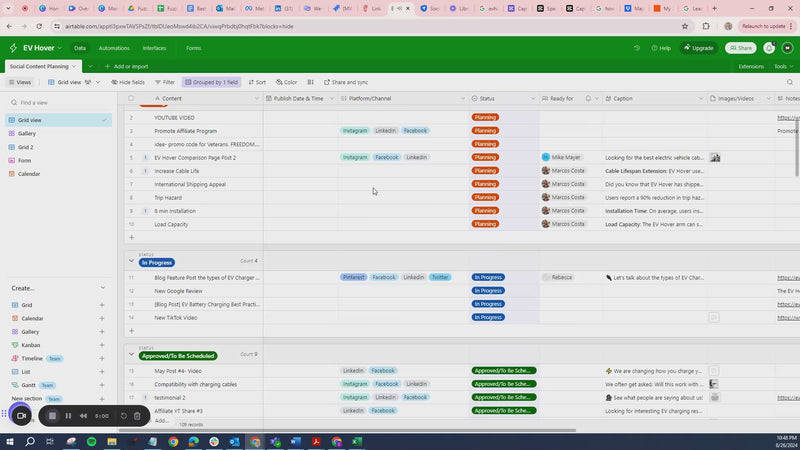The width and height of the screenshot is (800, 450).
Task: Pause the screen recording
Action: (x=68, y=416)
